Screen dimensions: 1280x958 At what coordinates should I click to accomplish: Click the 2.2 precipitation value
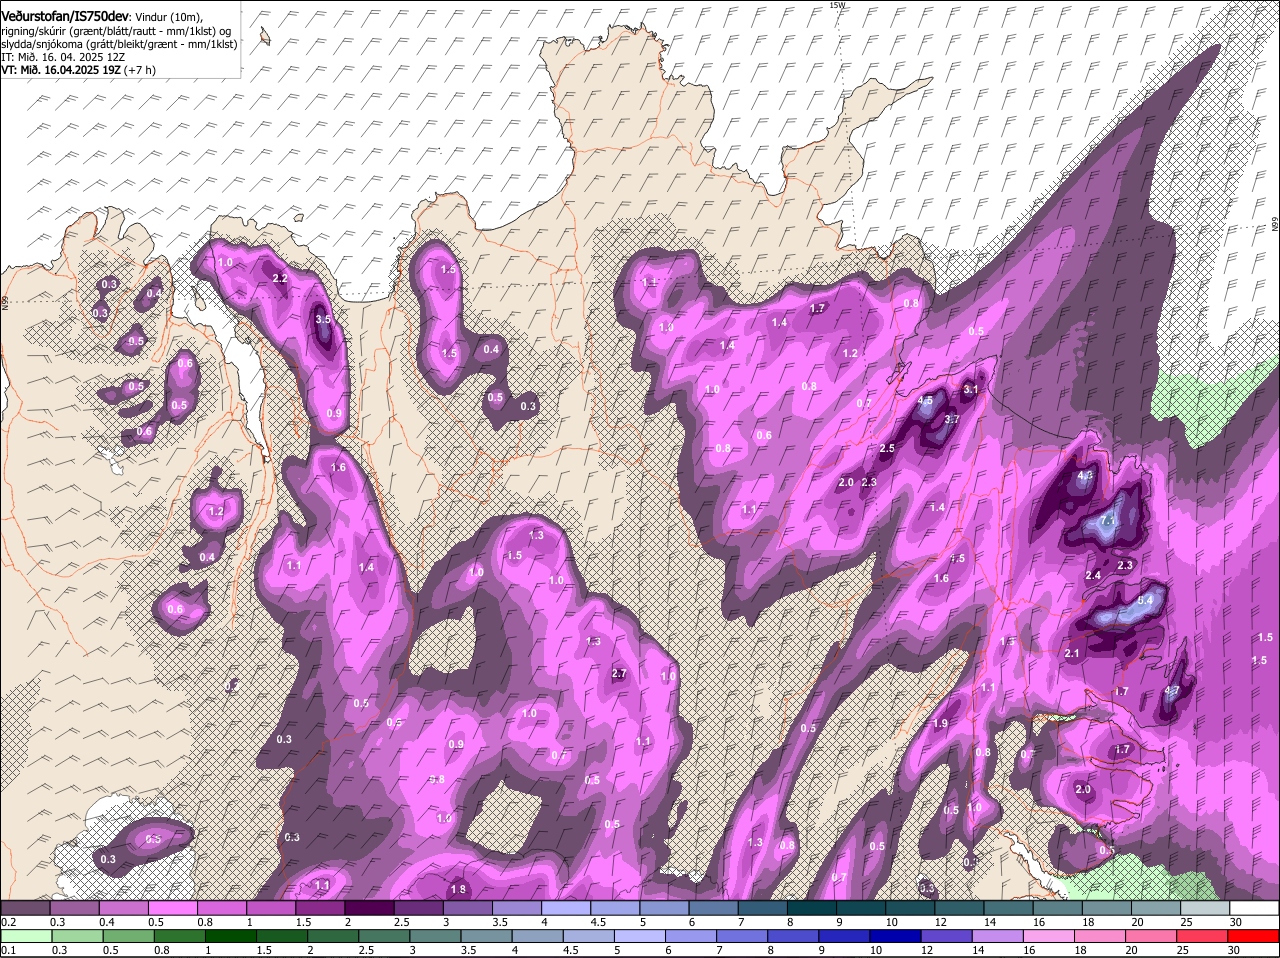click(x=280, y=278)
